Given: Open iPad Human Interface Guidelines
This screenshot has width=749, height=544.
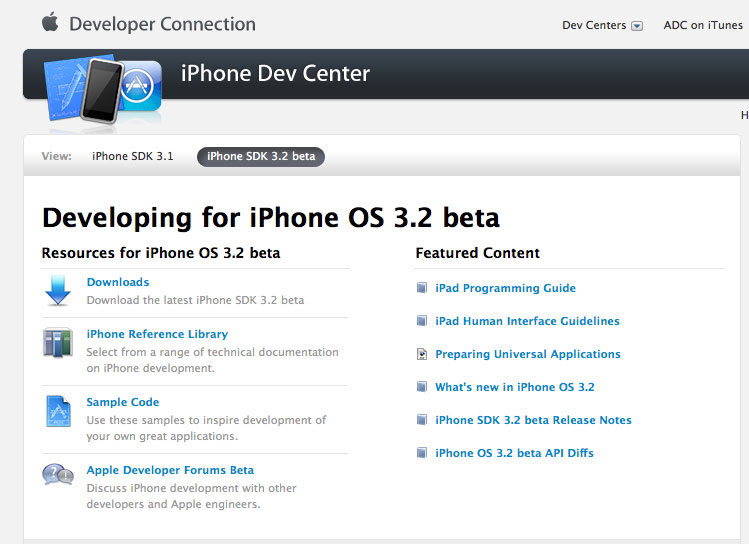Looking at the screenshot, I should point(527,321).
